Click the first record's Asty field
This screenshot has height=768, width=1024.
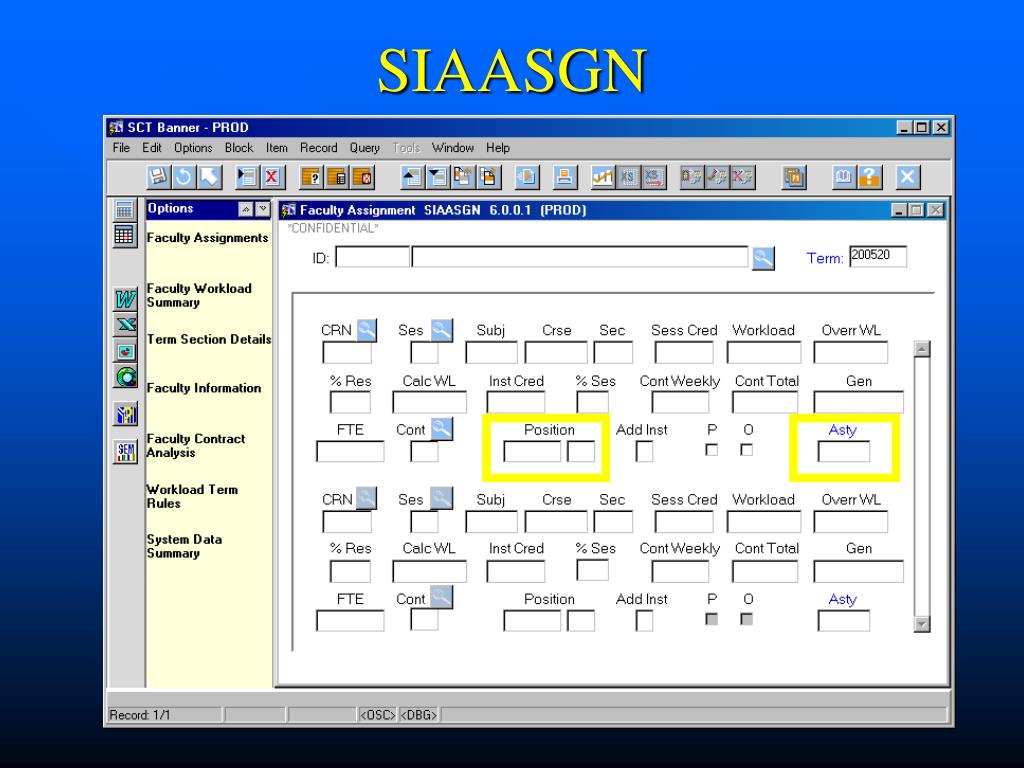click(844, 451)
